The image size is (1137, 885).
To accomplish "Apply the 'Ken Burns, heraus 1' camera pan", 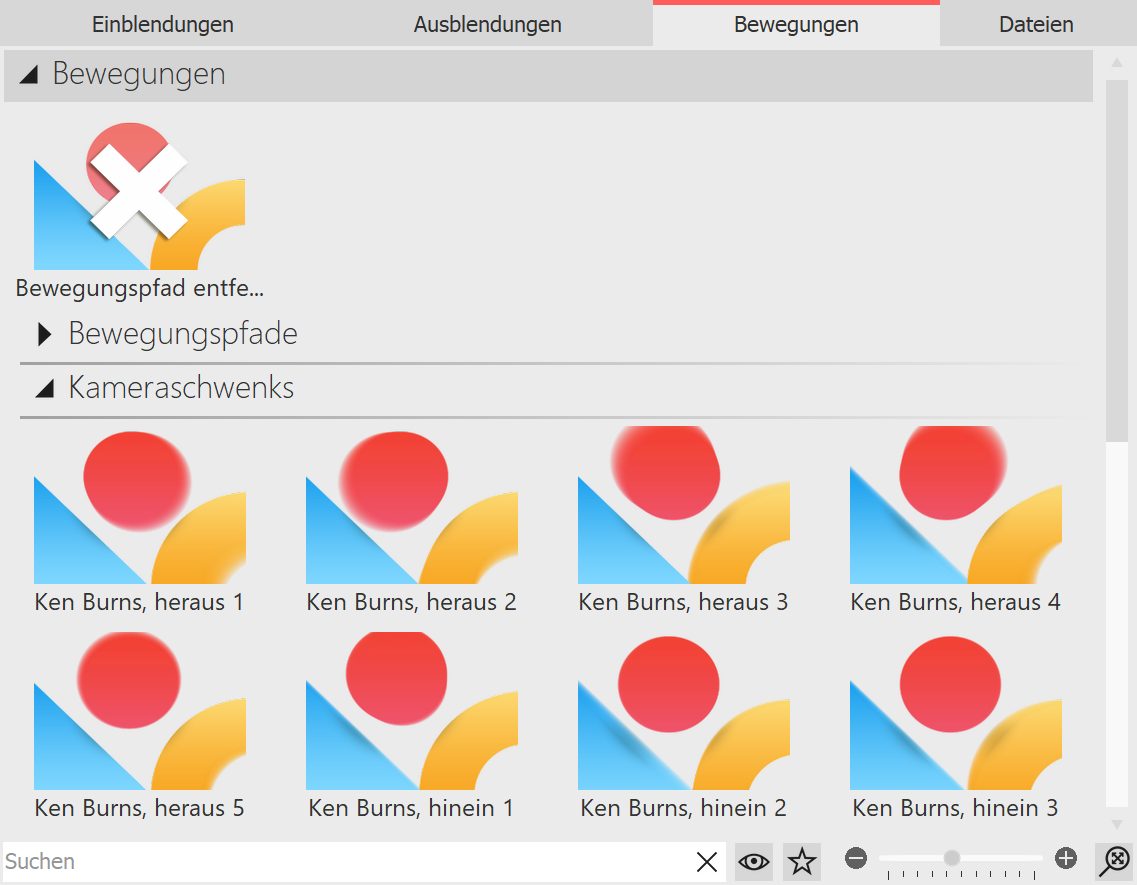I will pos(139,510).
